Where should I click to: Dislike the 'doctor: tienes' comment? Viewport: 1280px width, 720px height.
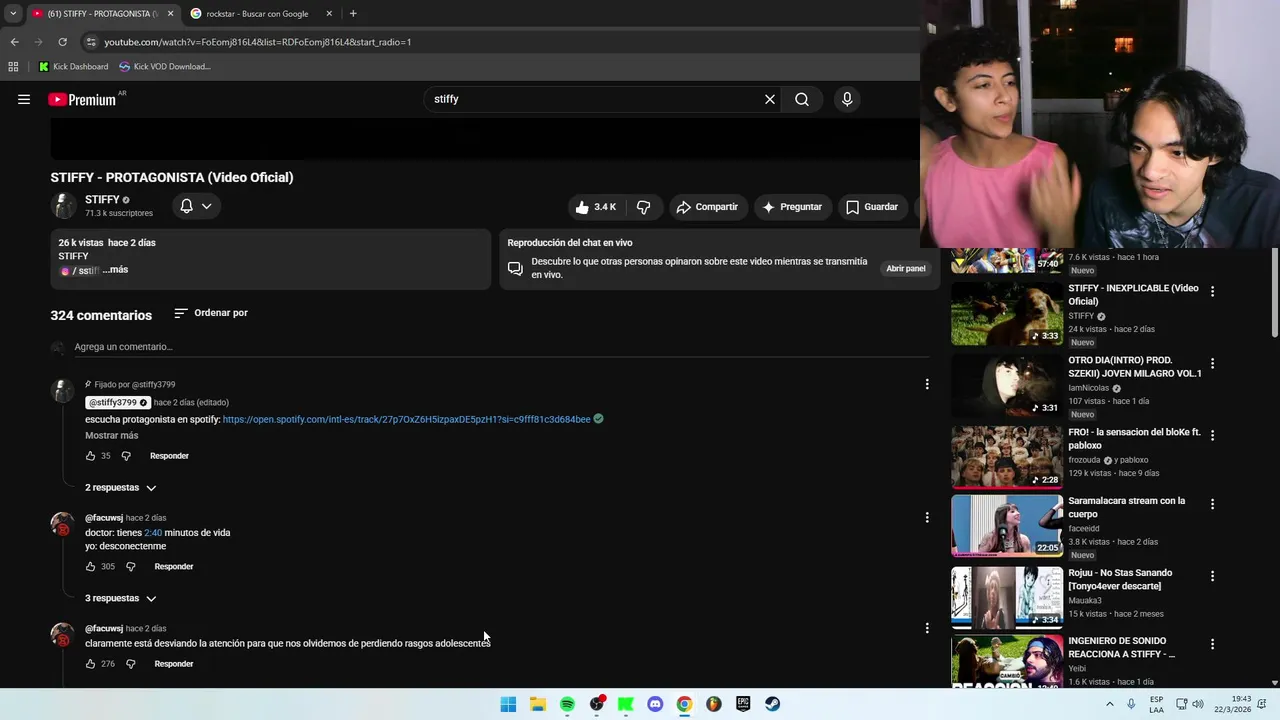[130, 567]
